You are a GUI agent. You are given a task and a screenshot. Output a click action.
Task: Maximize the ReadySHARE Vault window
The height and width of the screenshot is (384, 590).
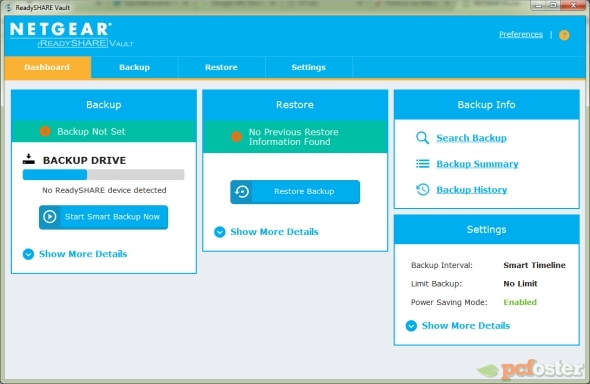tap(553, 6)
